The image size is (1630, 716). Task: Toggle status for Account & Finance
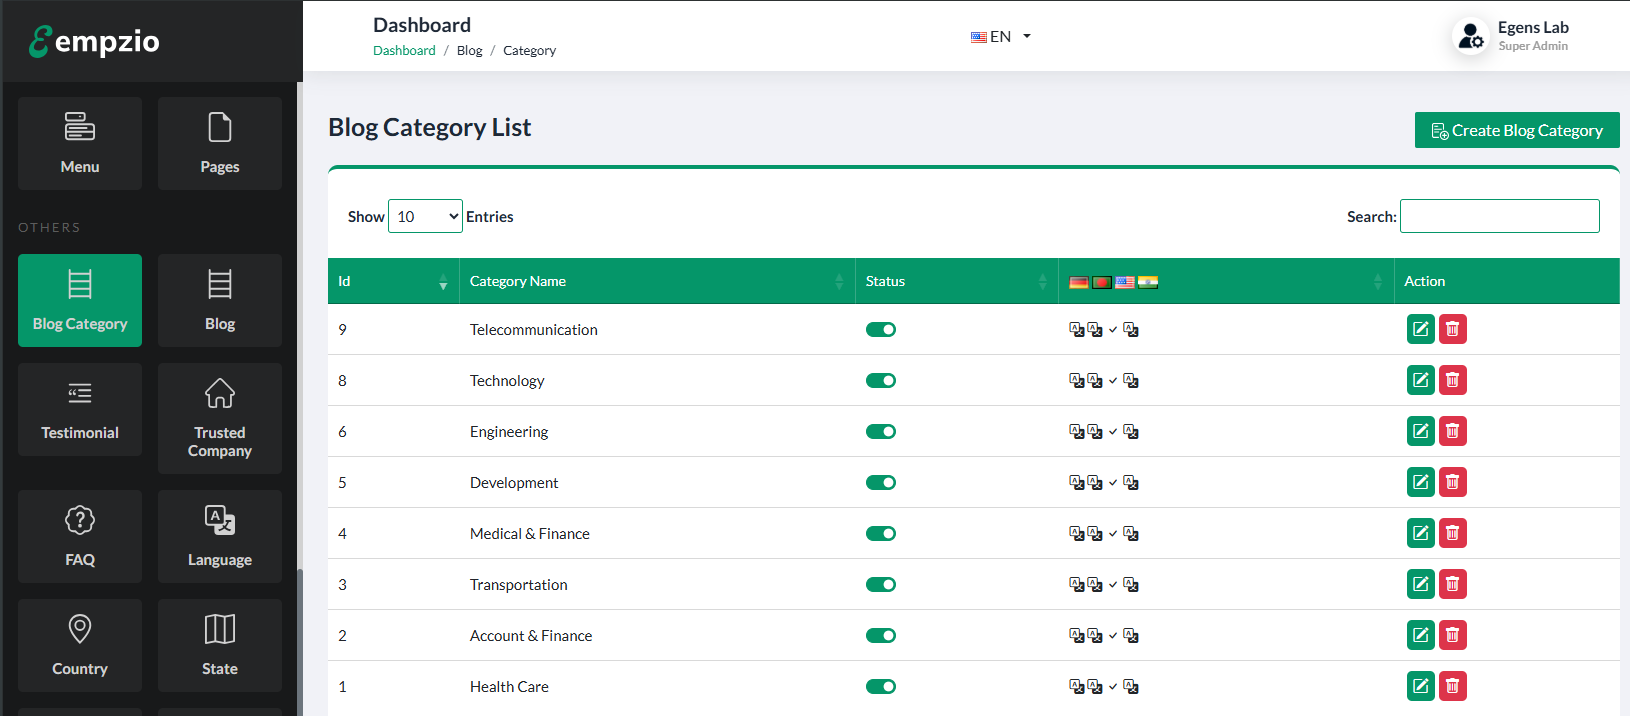tap(881, 635)
